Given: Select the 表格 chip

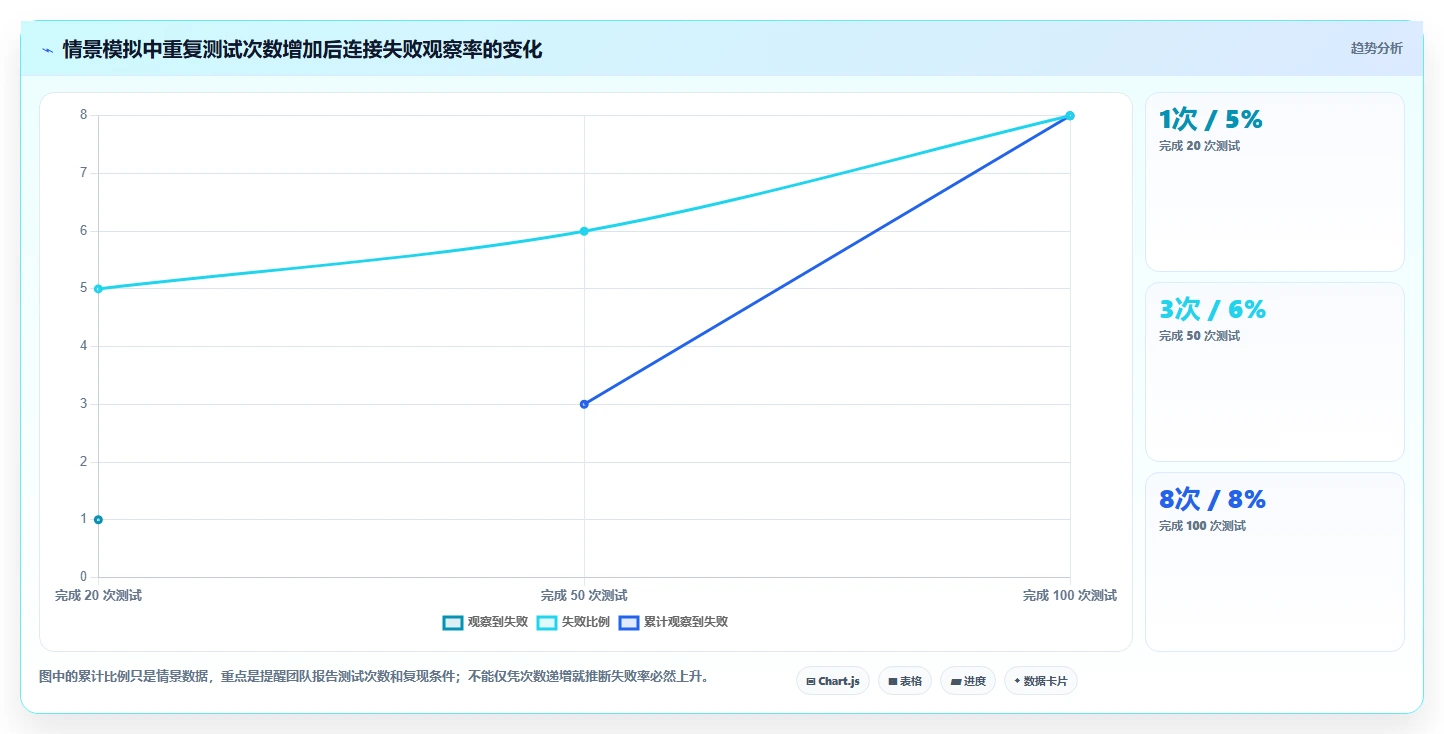Looking at the screenshot, I should coord(905,681).
